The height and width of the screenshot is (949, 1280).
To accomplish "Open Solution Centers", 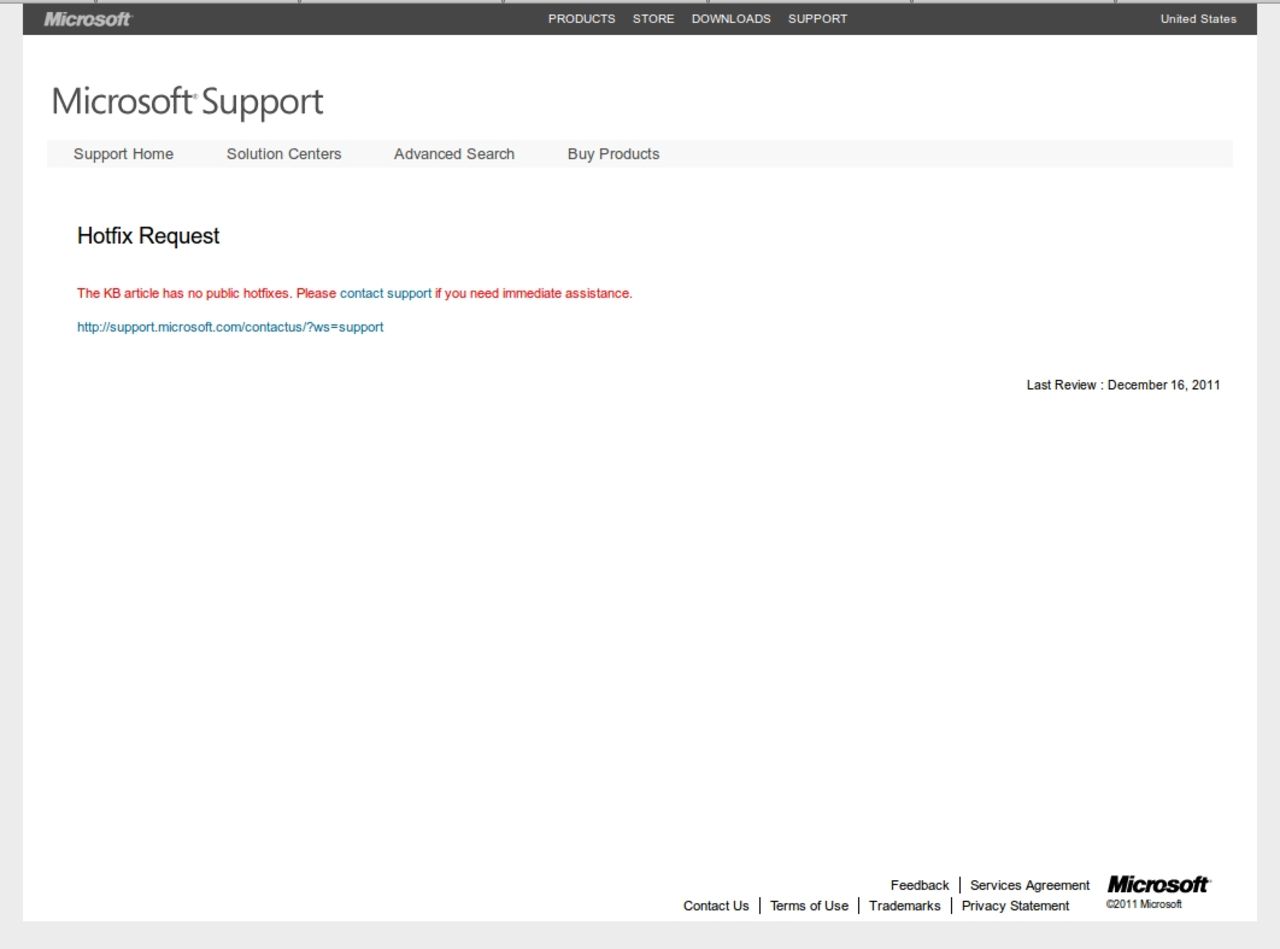I will pyautogui.click(x=283, y=153).
